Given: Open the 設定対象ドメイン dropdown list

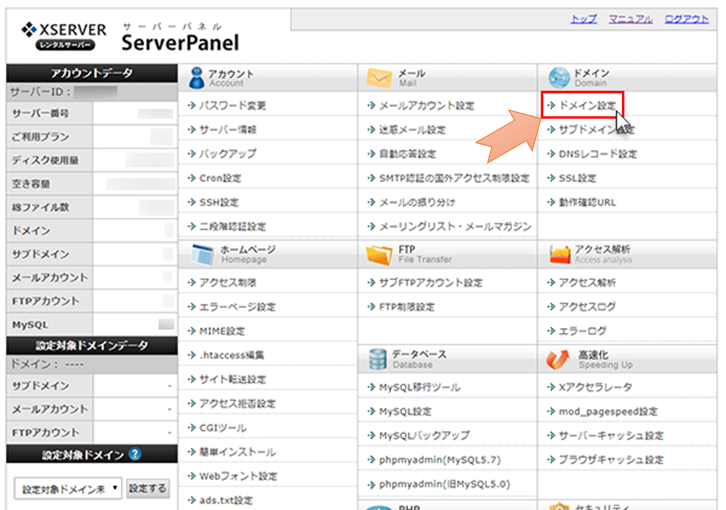Looking at the screenshot, I should 68,489.
